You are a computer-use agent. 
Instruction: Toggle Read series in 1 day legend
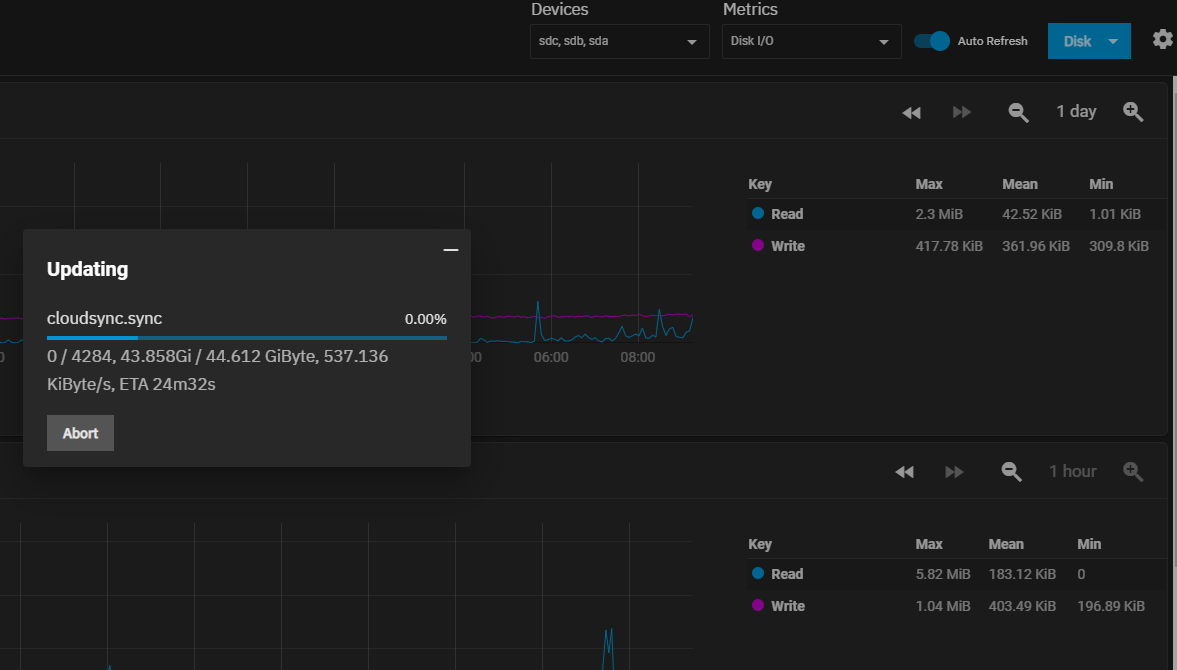[778, 214]
